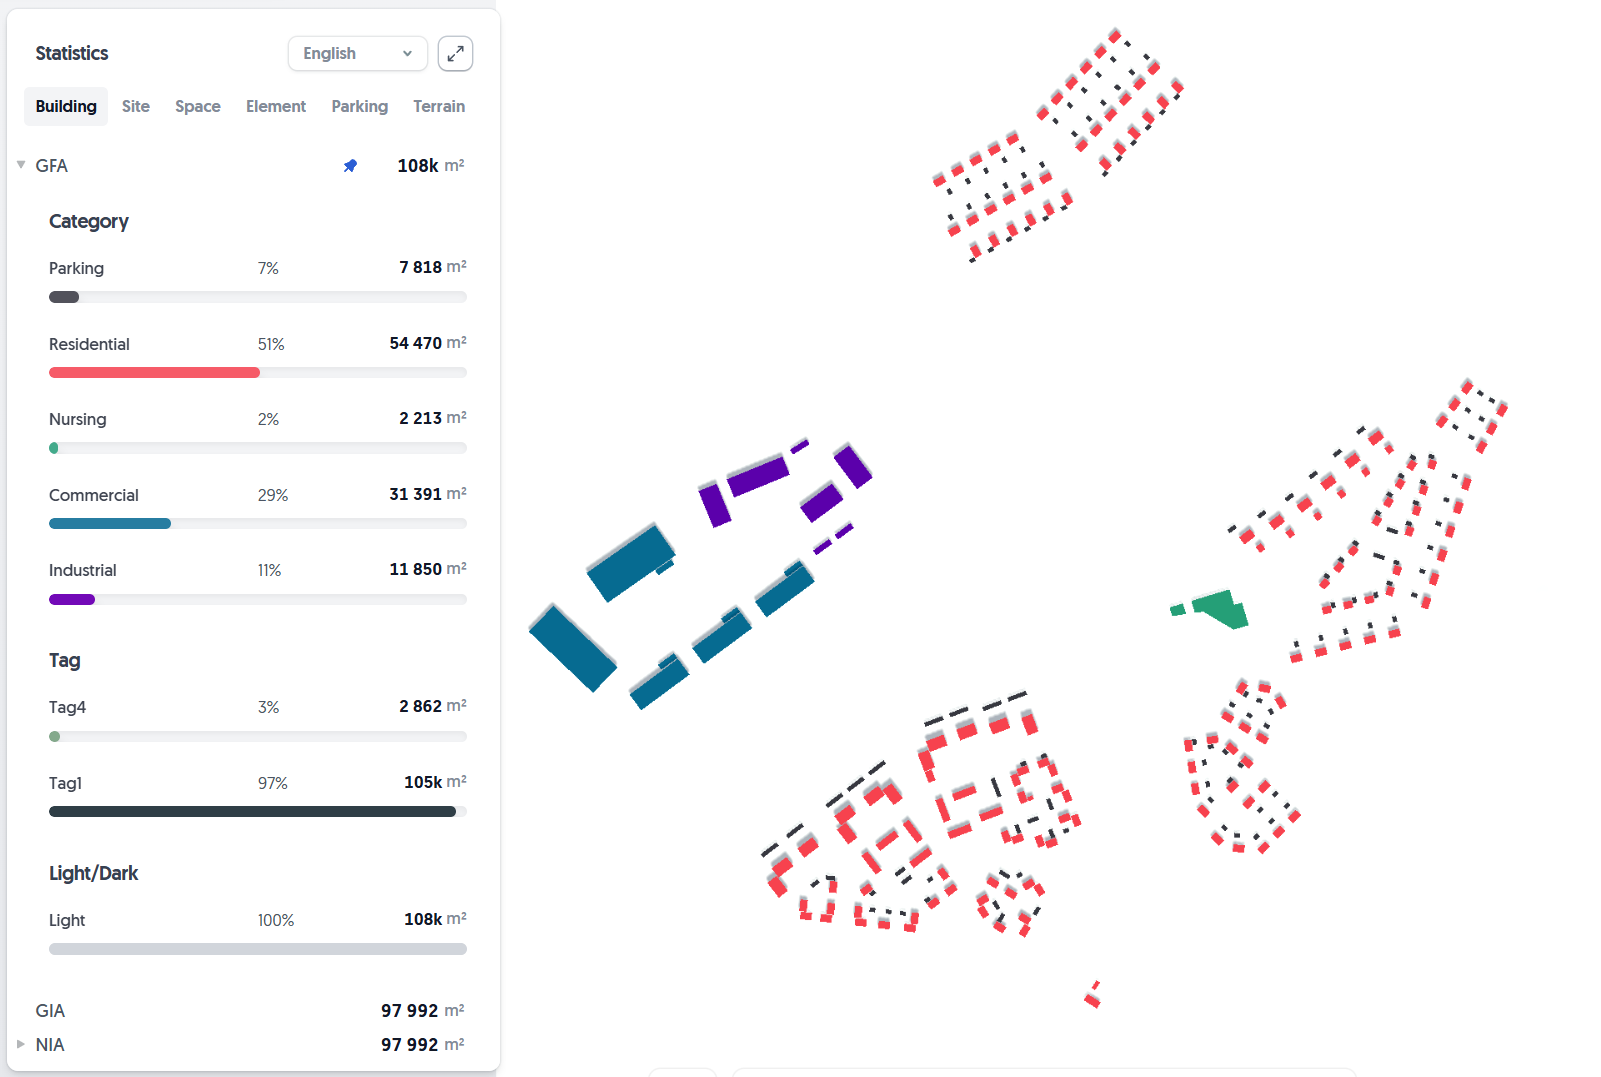Click the Industrial category label
Image resolution: width=1601 pixels, height=1077 pixels.
[82, 570]
